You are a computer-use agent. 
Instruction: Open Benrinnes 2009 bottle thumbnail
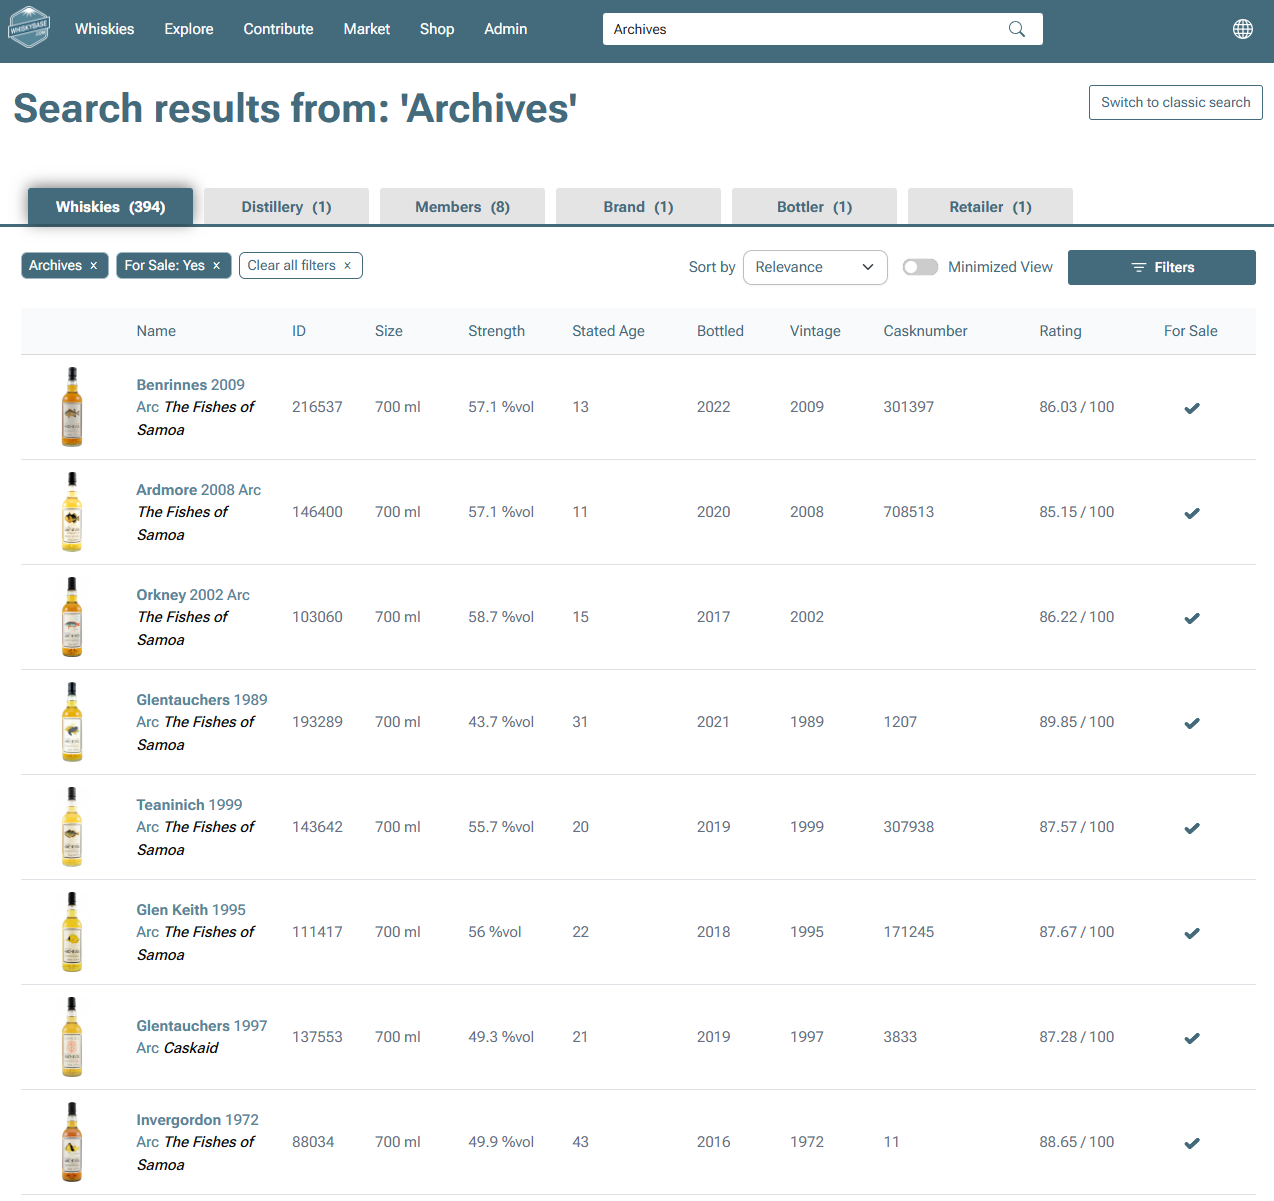pyautogui.click(x=72, y=407)
